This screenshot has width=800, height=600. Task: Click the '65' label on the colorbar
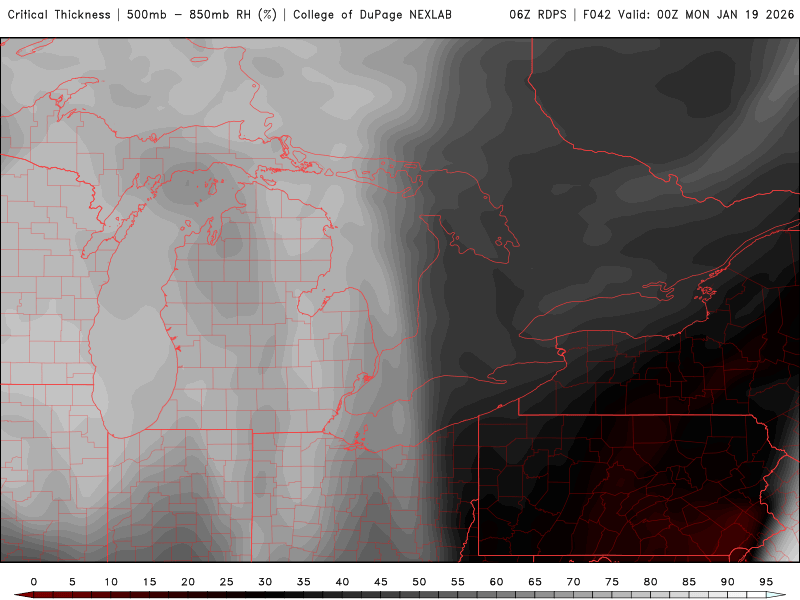pyautogui.click(x=535, y=582)
